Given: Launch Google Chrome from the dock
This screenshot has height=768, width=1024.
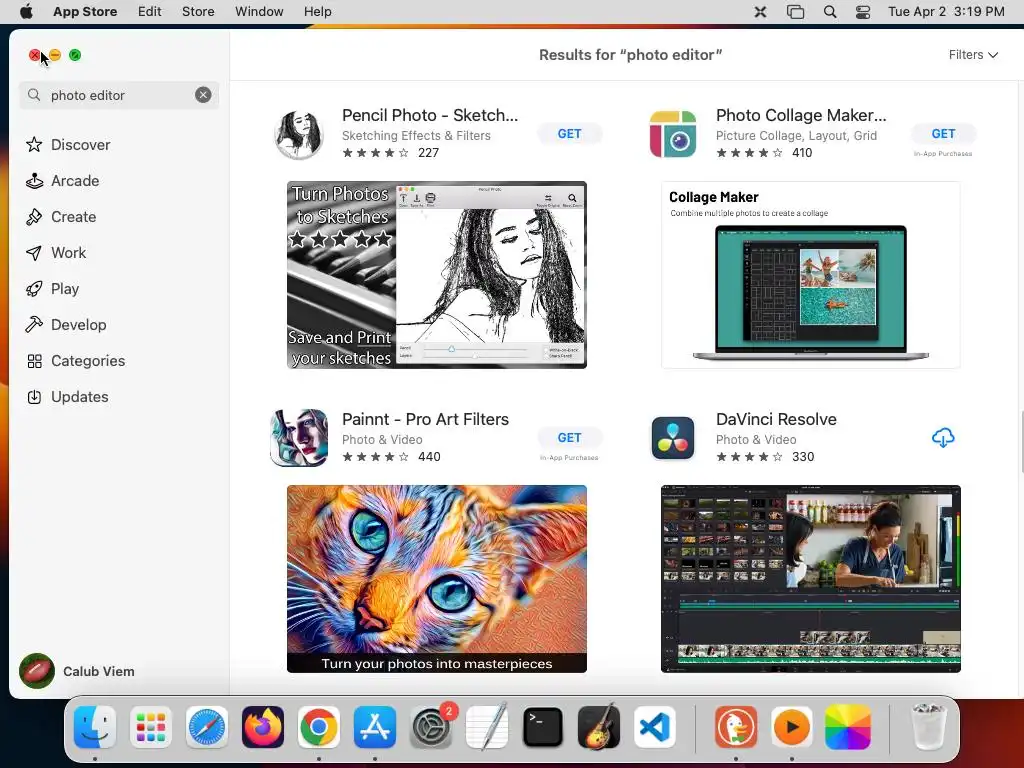Looking at the screenshot, I should tap(319, 727).
